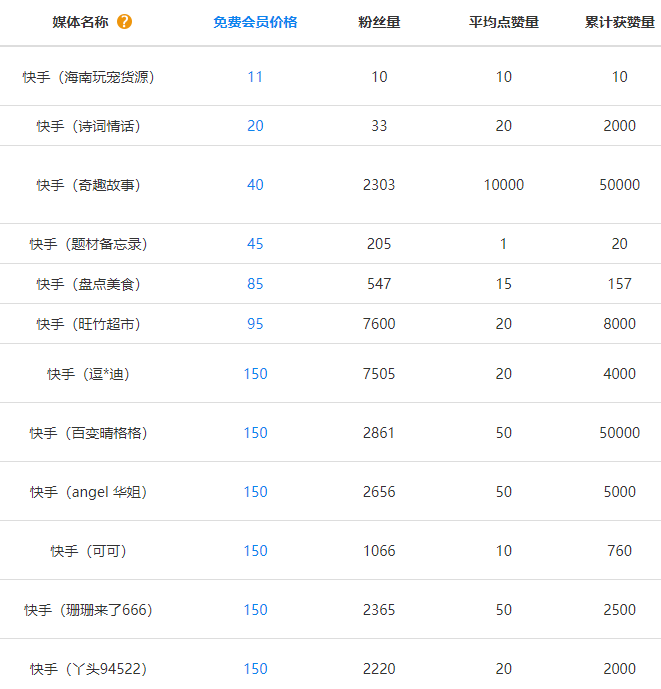Click price 20 for 诗词情话
This screenshot has height=689, width=661.
pyautogui.click(x=255, y=126)
